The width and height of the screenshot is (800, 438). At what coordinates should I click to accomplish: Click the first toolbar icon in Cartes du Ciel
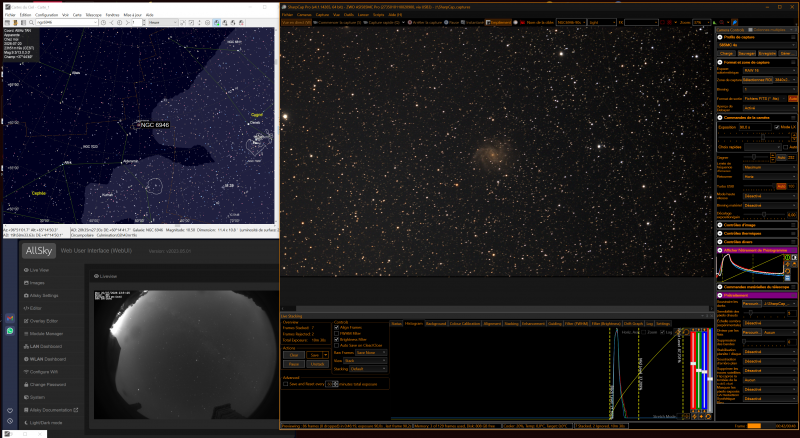[x=7, y=22]
